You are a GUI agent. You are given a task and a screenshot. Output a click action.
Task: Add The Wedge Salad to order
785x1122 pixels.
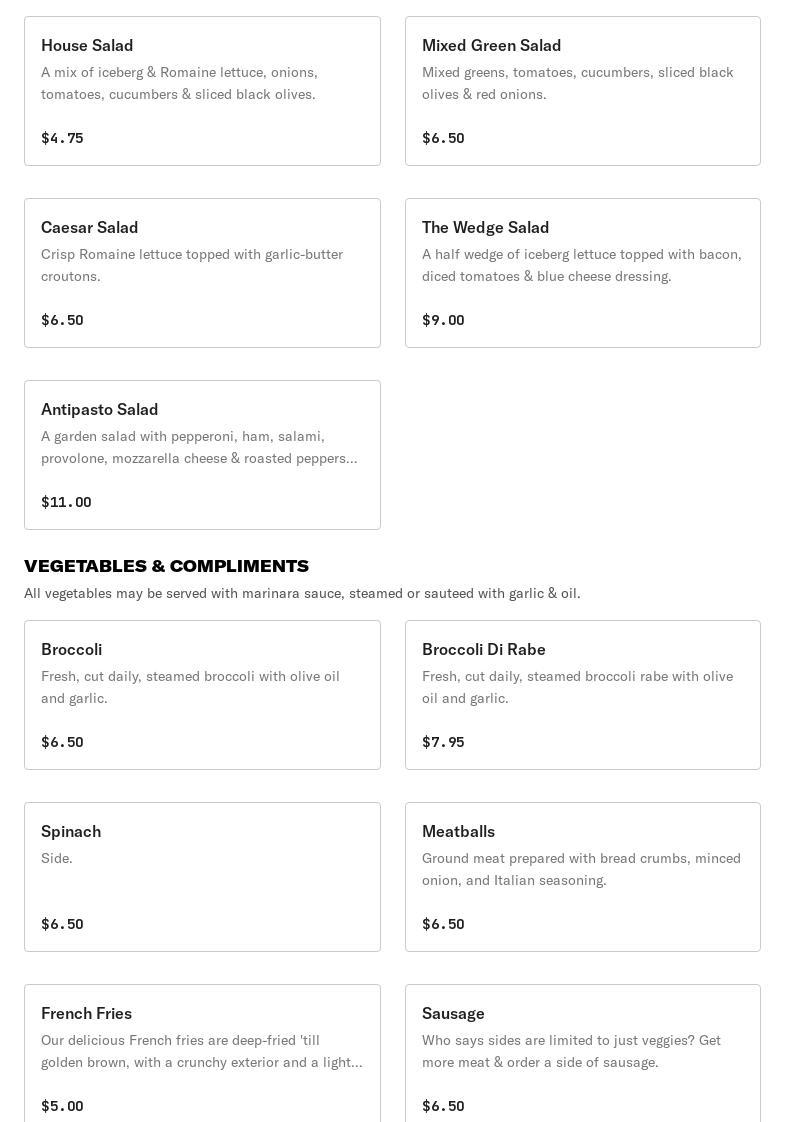(x=582, y=273)
